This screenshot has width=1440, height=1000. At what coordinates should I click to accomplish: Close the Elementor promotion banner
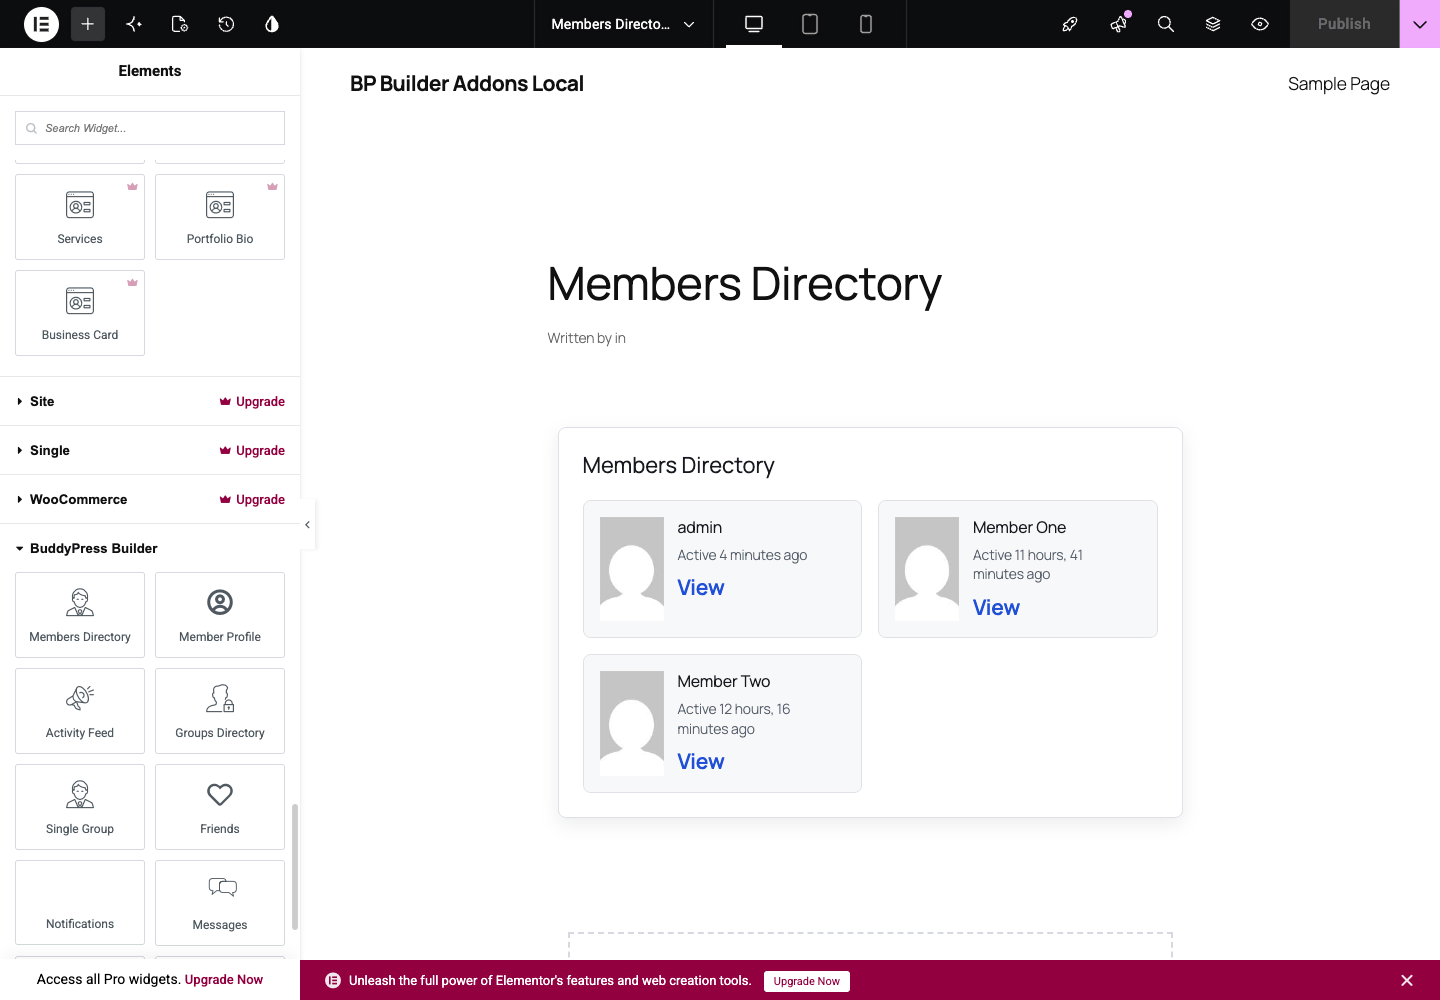tap(1407, 981)
